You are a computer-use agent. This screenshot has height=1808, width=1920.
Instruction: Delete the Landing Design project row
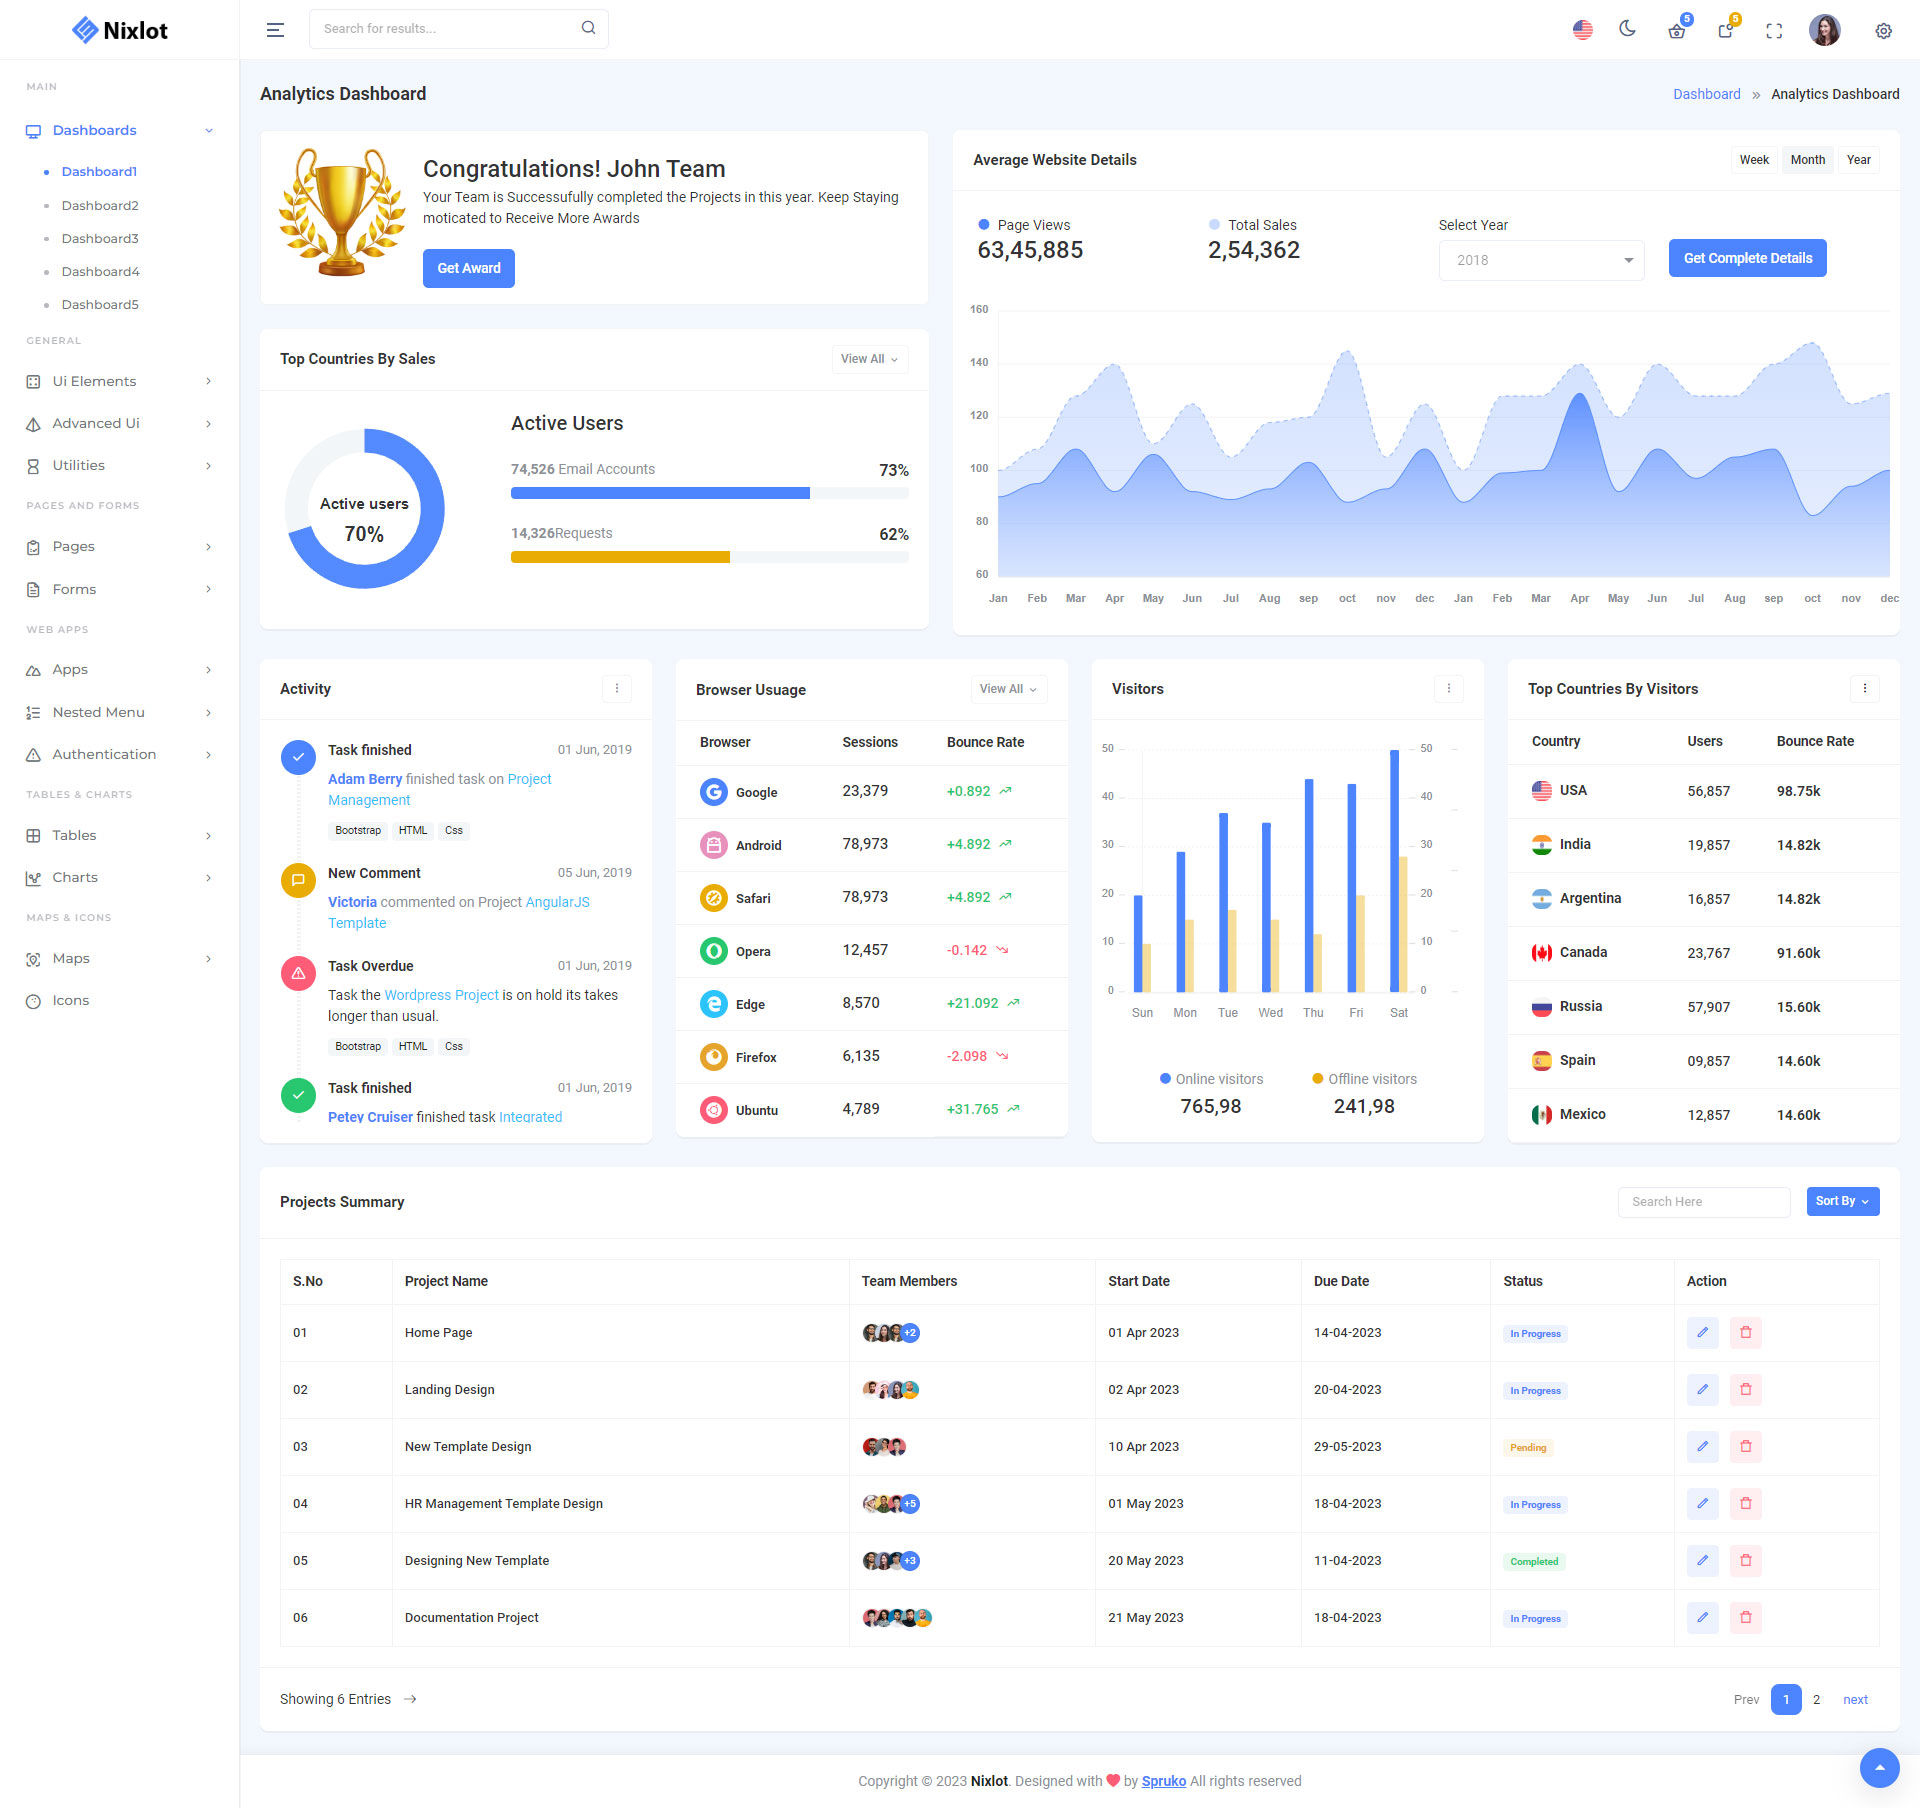coord(1745,1389)
